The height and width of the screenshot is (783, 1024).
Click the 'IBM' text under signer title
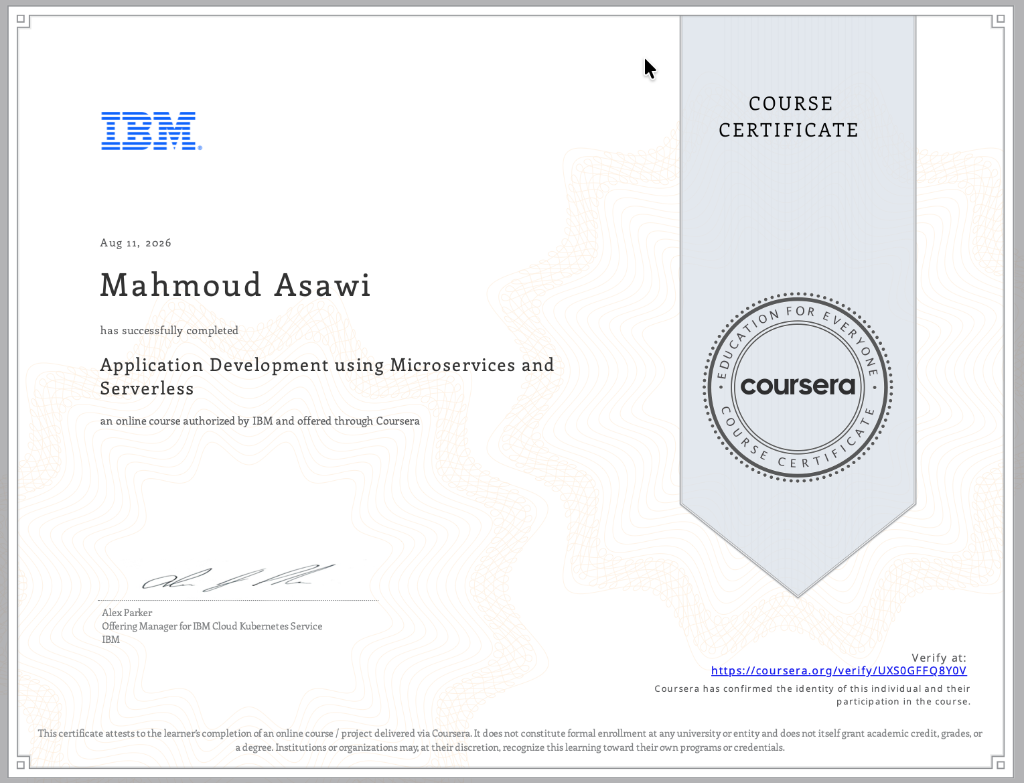click(111, 639)
